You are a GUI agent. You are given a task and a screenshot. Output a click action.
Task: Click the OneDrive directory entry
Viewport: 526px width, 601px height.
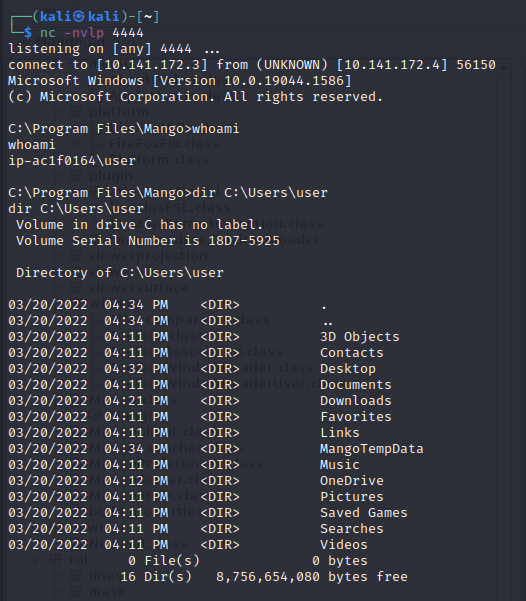tap(352, 481)
